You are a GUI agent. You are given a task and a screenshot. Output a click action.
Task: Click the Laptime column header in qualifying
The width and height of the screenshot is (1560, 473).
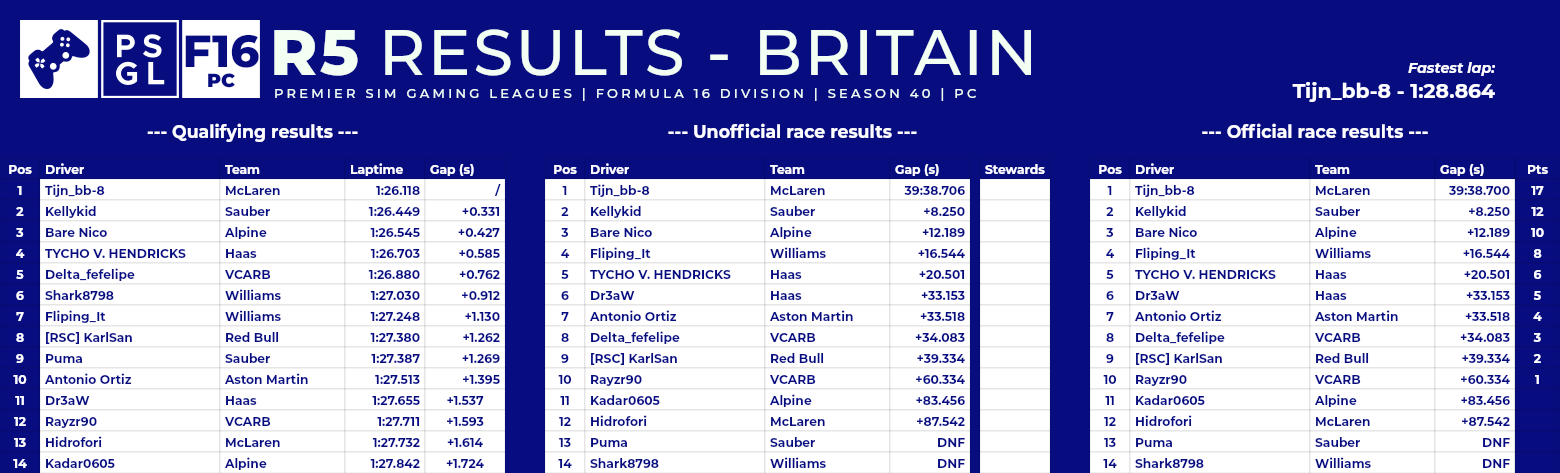pyautogui.click(x=376, y=170)
